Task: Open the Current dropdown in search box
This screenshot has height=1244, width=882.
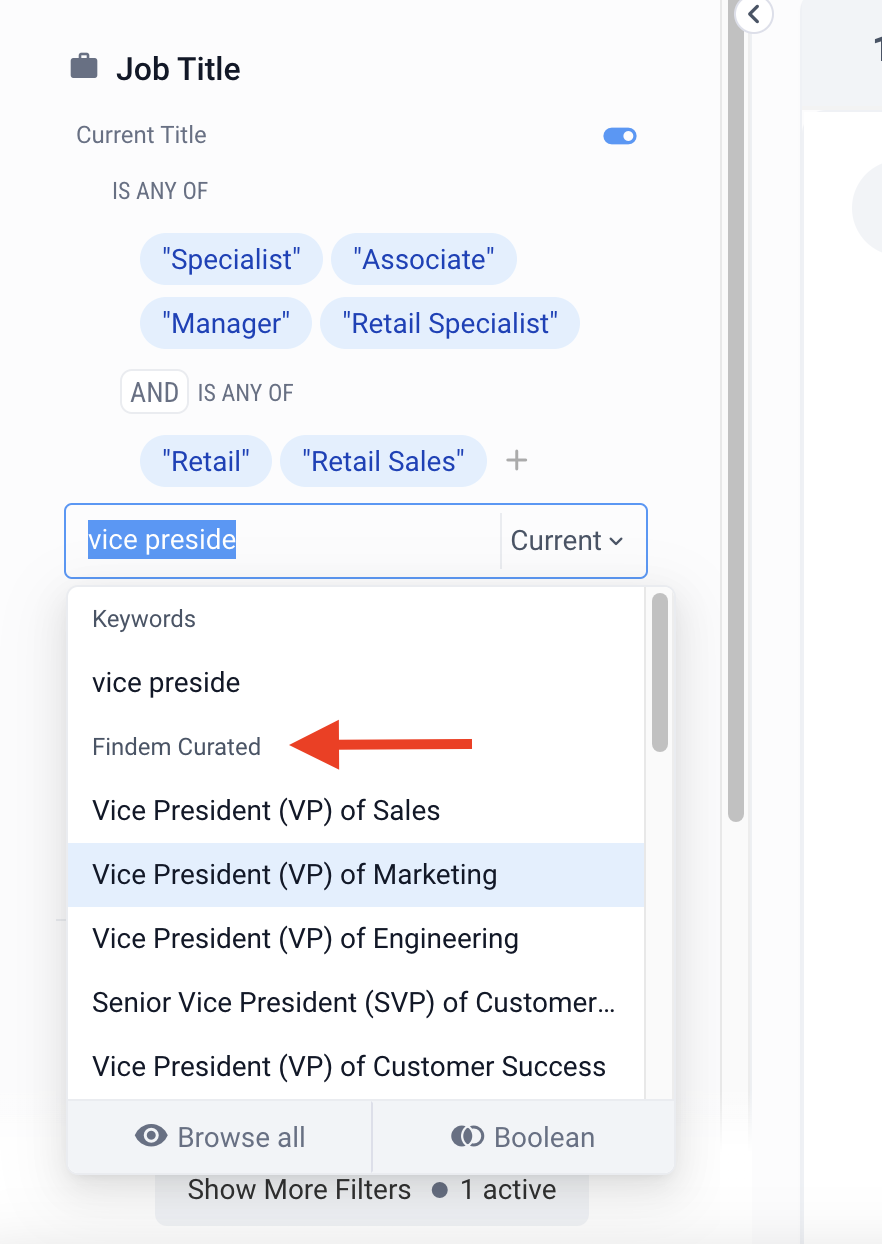Action: click(567, 541)
